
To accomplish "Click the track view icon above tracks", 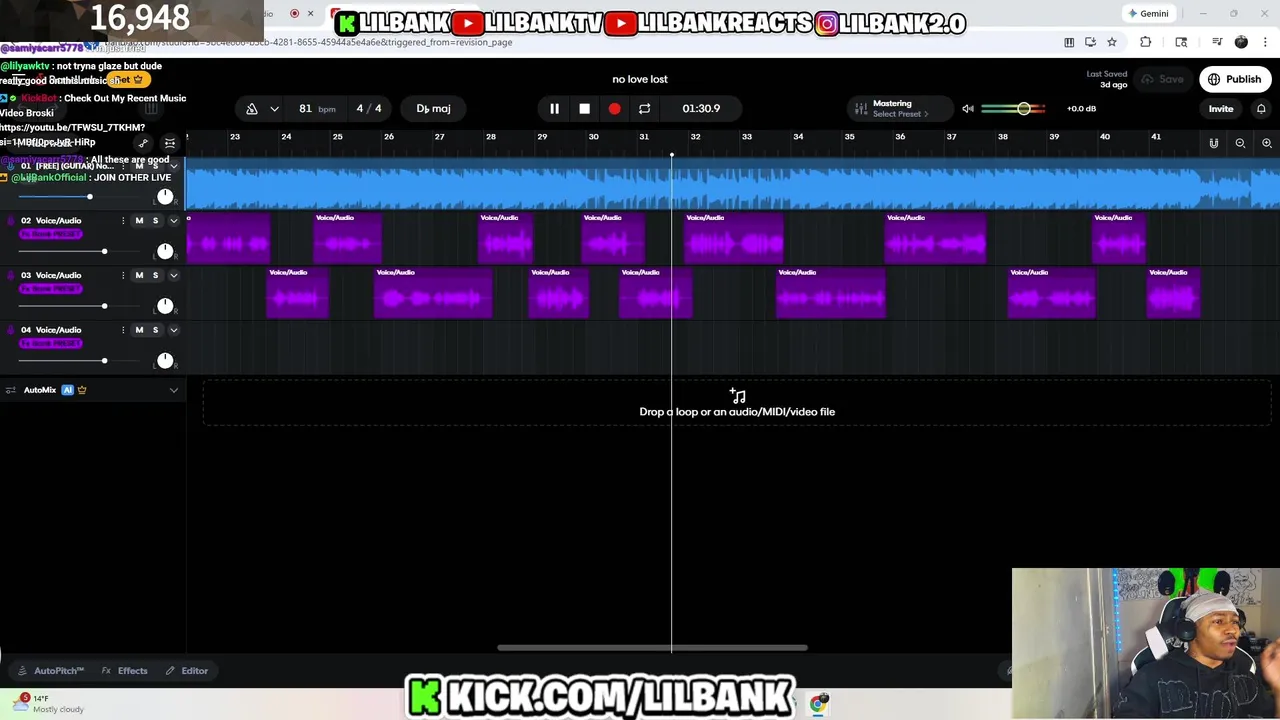I will (170, 144).
